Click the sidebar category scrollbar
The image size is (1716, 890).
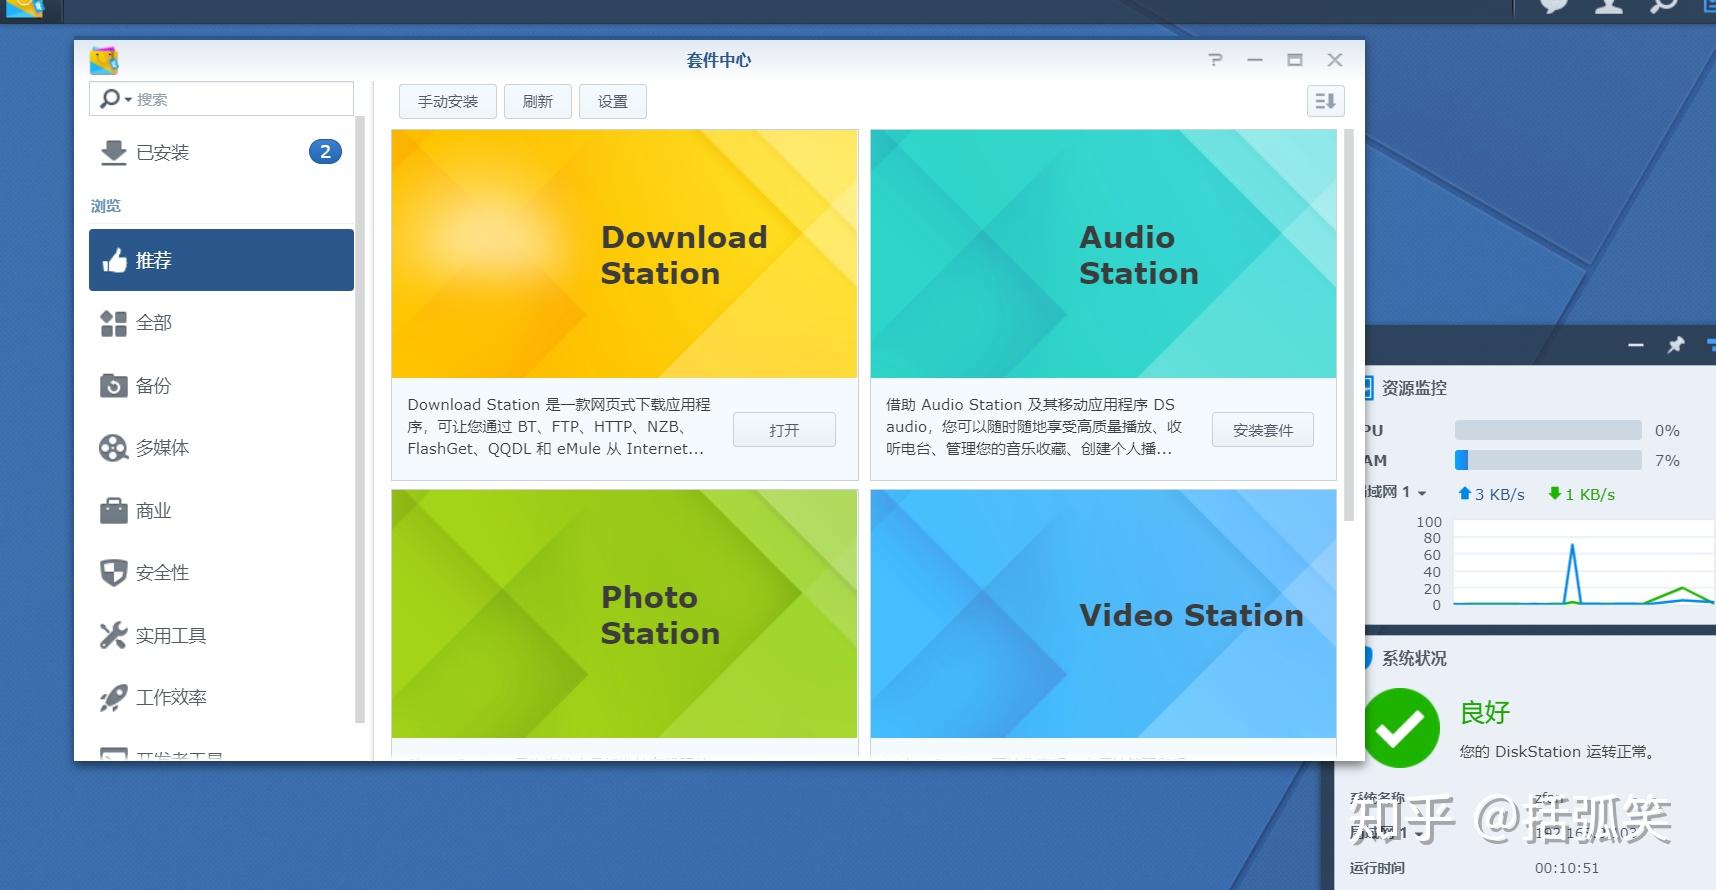(x=360, y=420)
